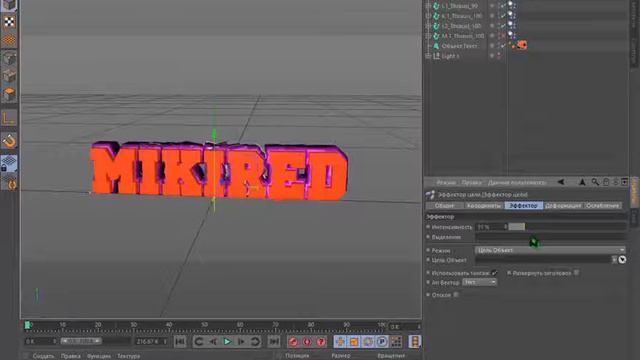Toggle the rotation key icon
The height and width of the screenshot is (360, 640).
(x=368, y=341)
